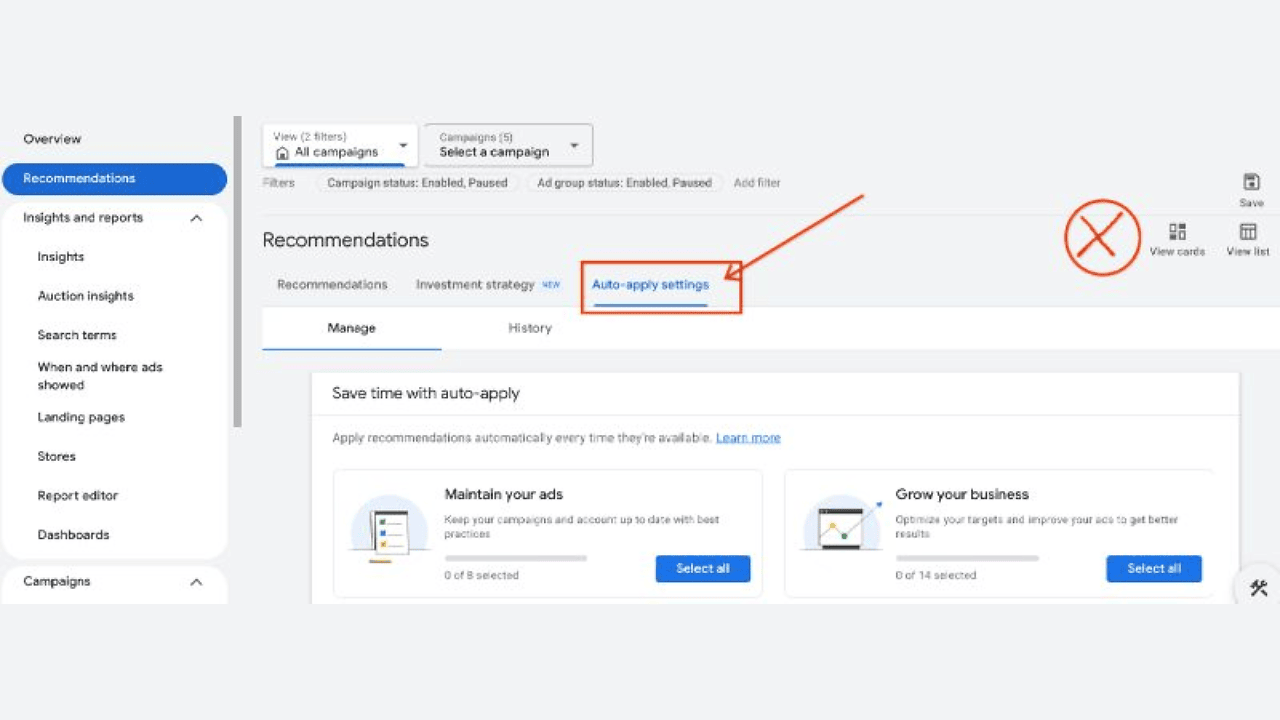Image resolution: width=1280 pixels, height=720 pixels.
Task: Switch to View list layout
Action: [x=1247, y=232]
